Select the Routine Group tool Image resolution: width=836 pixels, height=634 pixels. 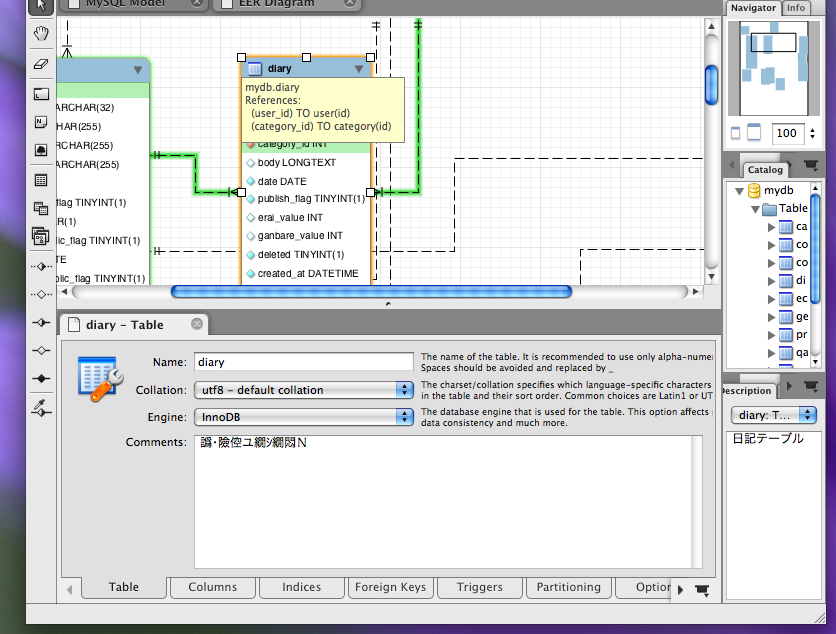pos(40,237)
